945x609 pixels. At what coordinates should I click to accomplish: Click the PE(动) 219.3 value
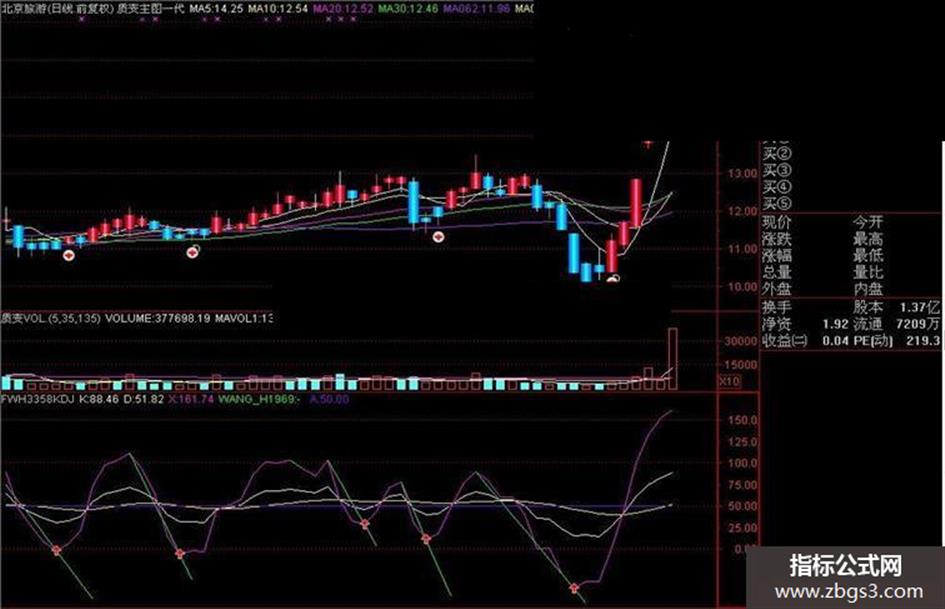[897, 341]
